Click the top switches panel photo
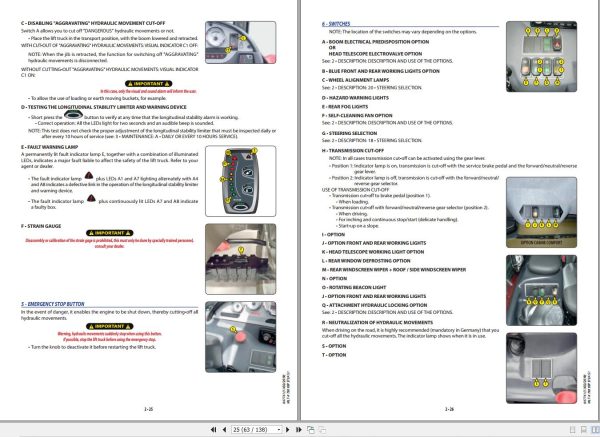This screenshot has width=600, height=437. tap(541, 57)
